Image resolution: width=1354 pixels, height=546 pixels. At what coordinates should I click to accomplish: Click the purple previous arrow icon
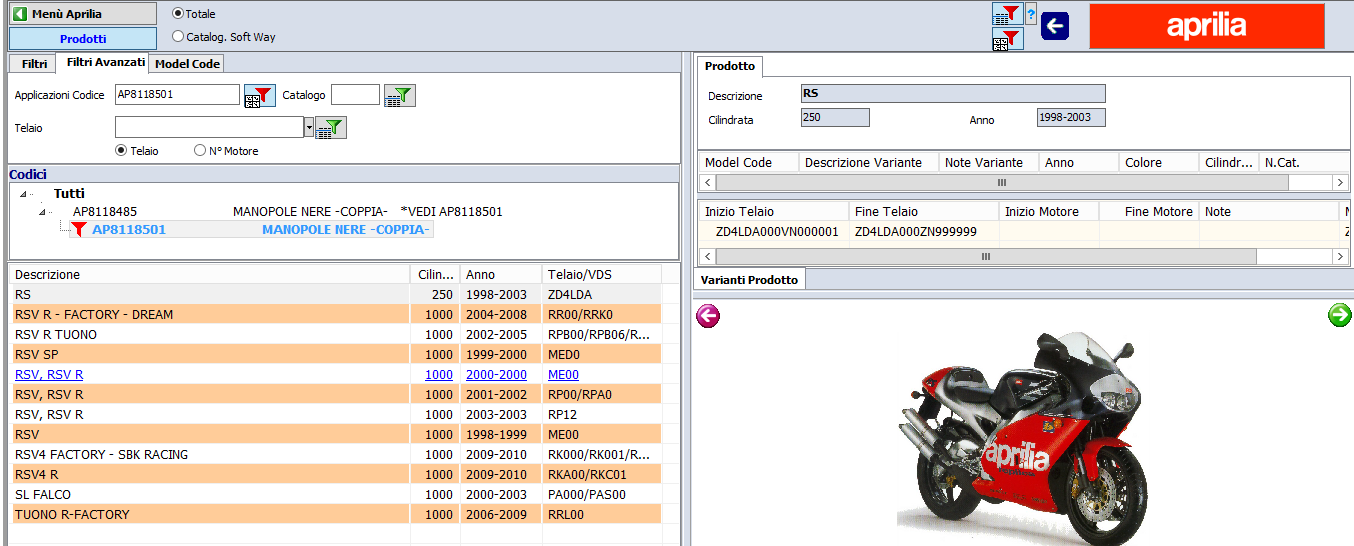(x=708, y=316)
